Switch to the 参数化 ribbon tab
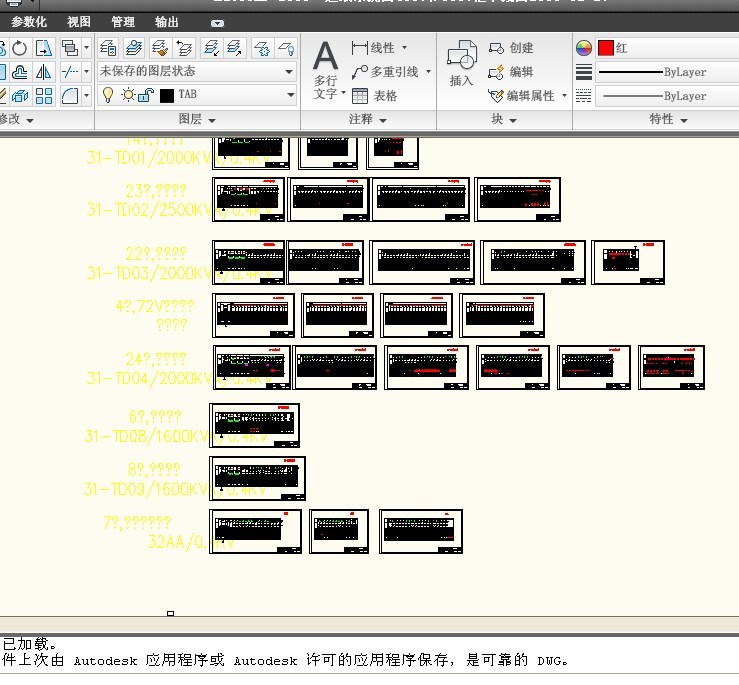This screenshot has height=685, width=739. pos(29,22)
